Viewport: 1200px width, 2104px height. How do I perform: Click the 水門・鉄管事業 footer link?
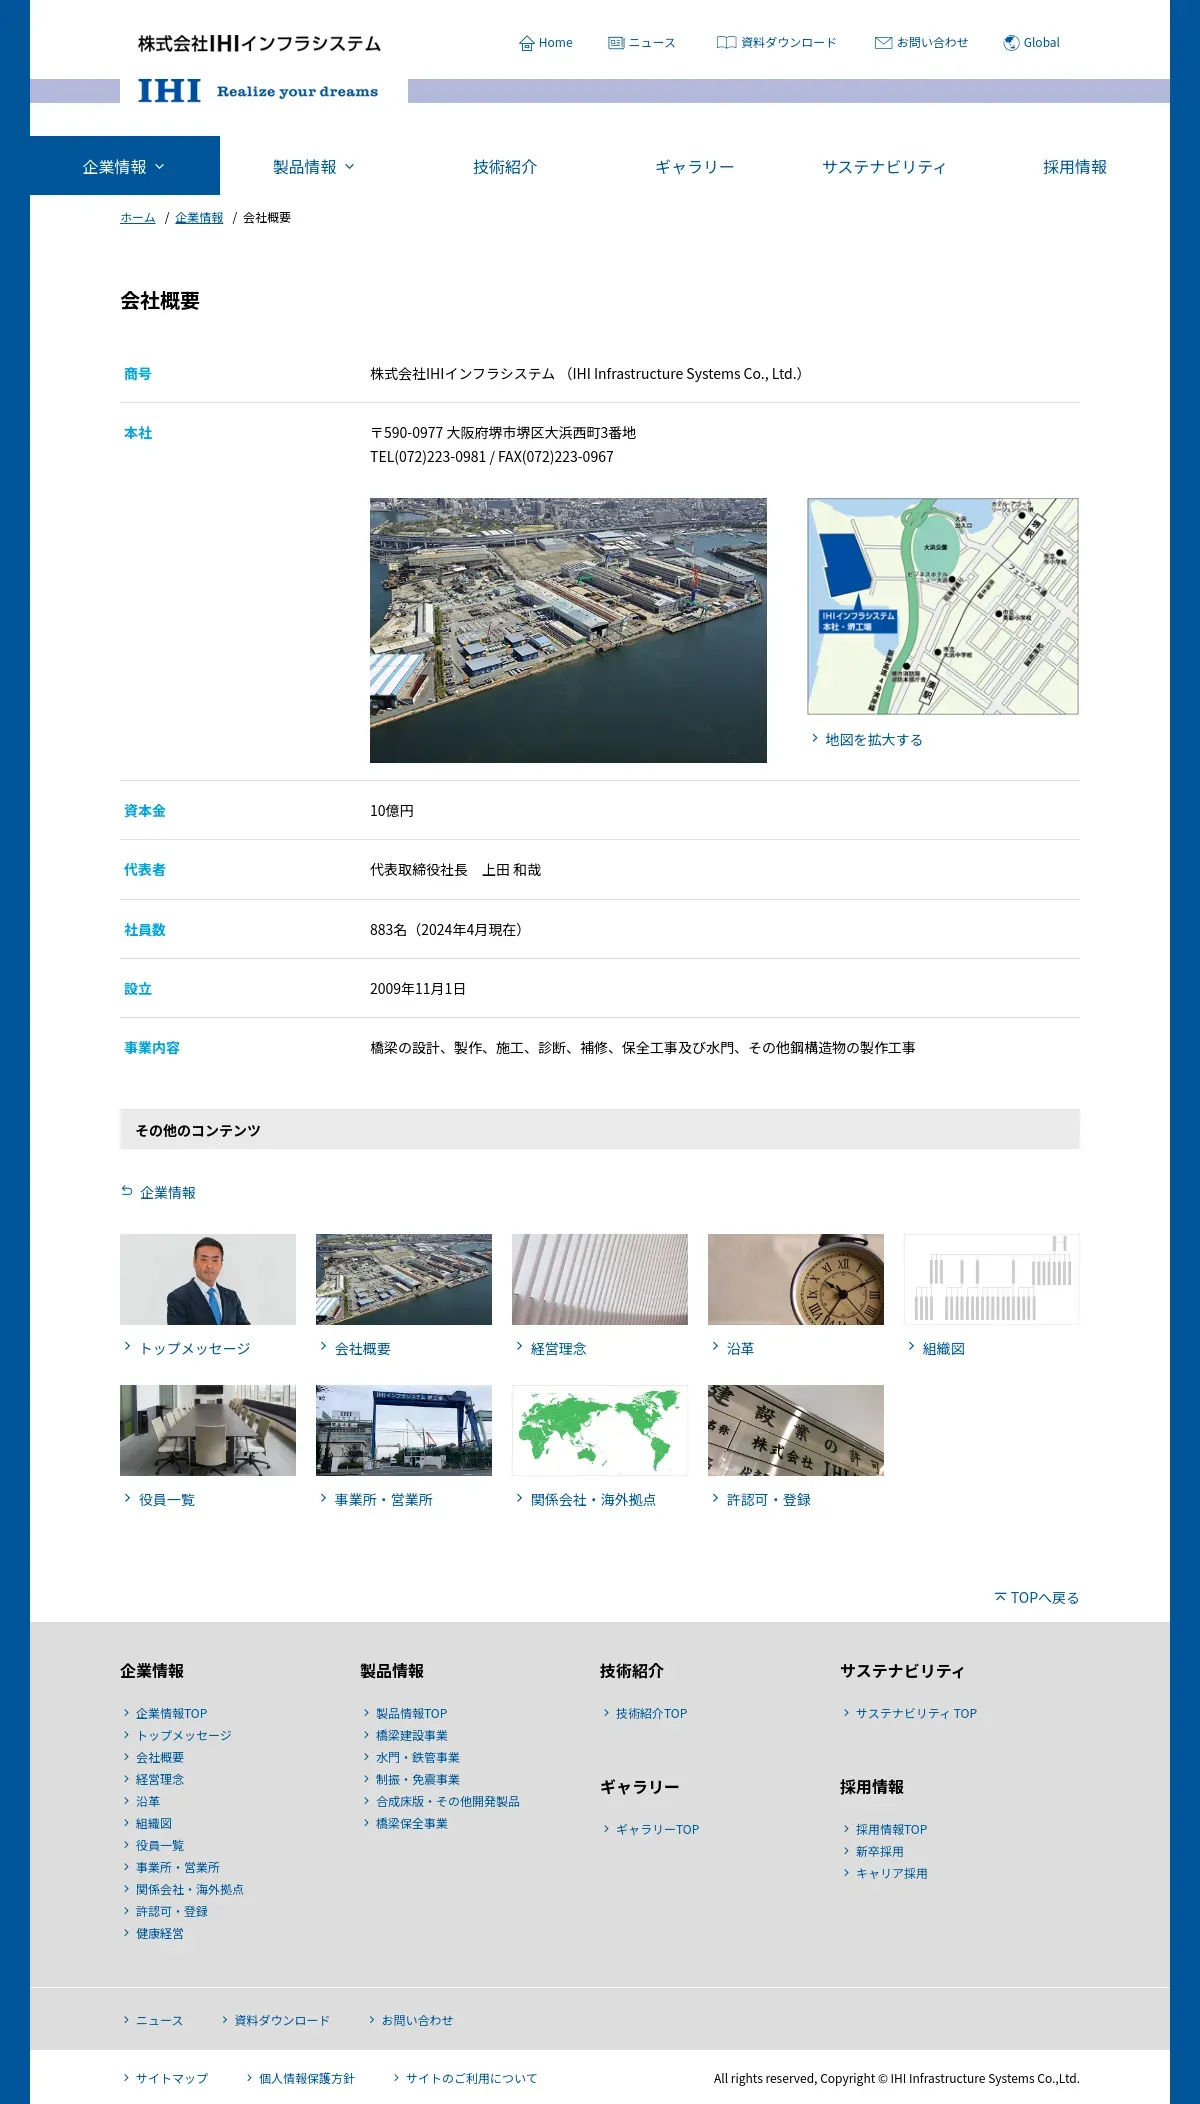pyautogui.click(x=417, y=1757)
